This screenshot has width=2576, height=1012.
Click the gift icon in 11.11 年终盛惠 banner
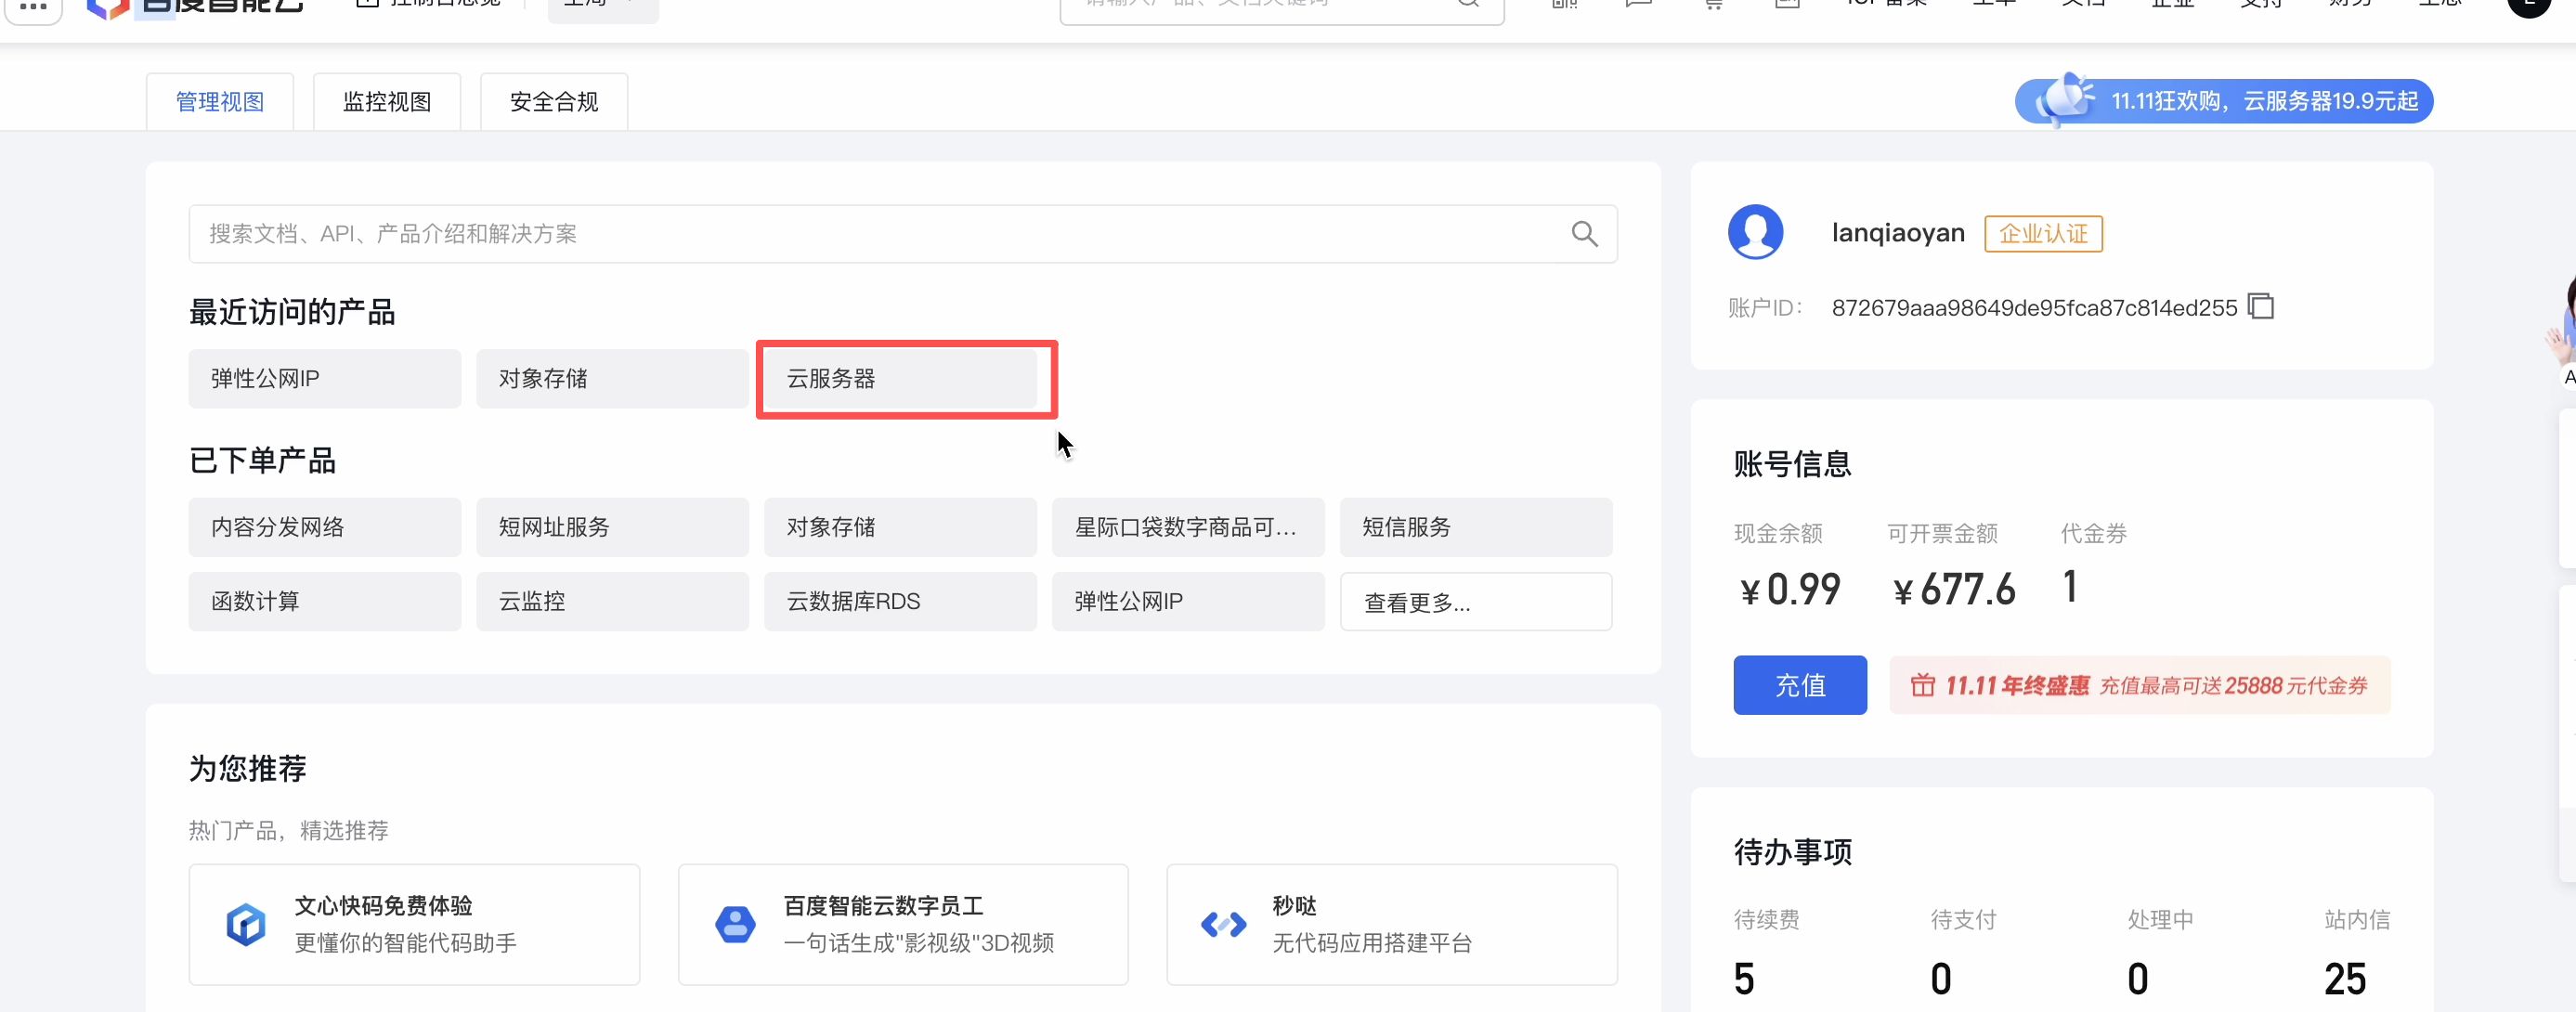(1922, 685)
